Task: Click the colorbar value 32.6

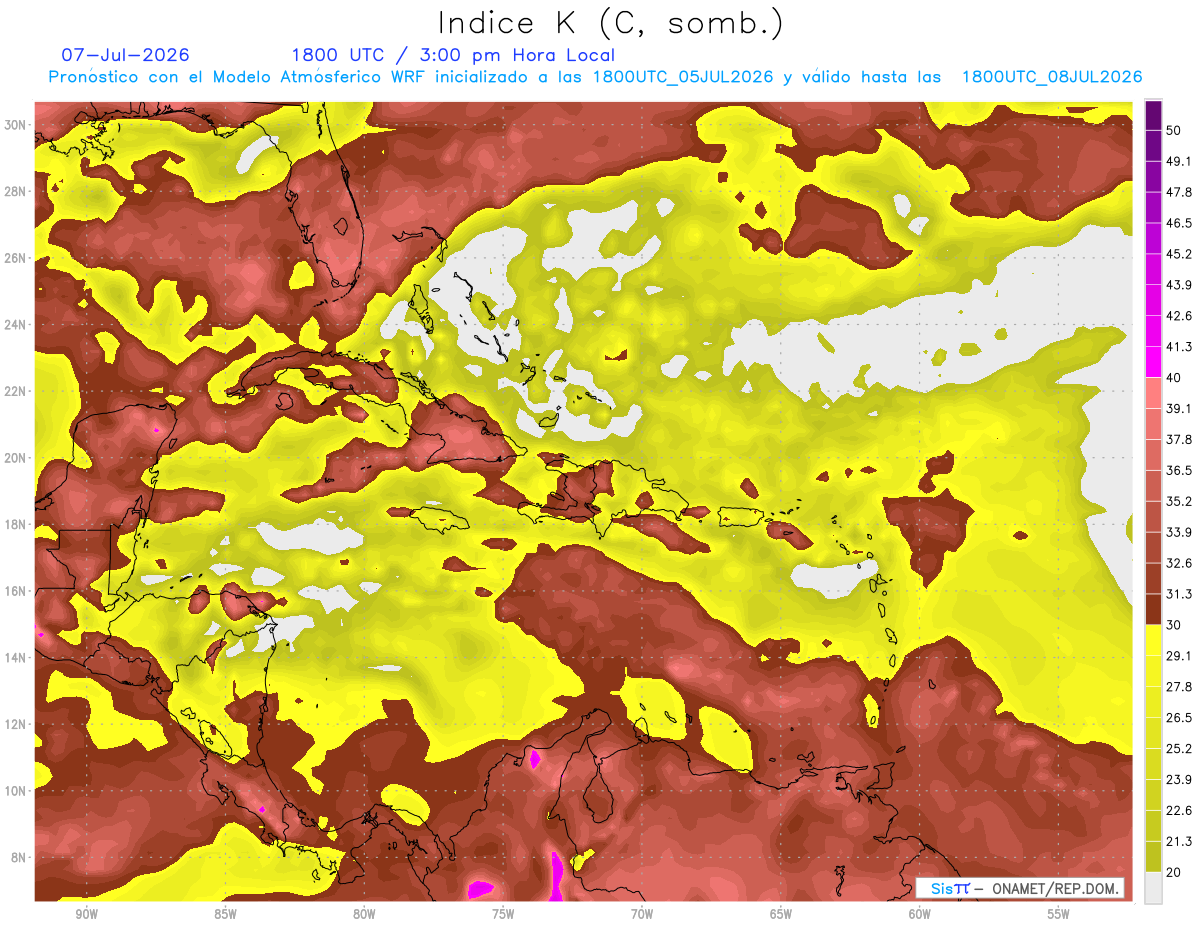Action: 1179,563
